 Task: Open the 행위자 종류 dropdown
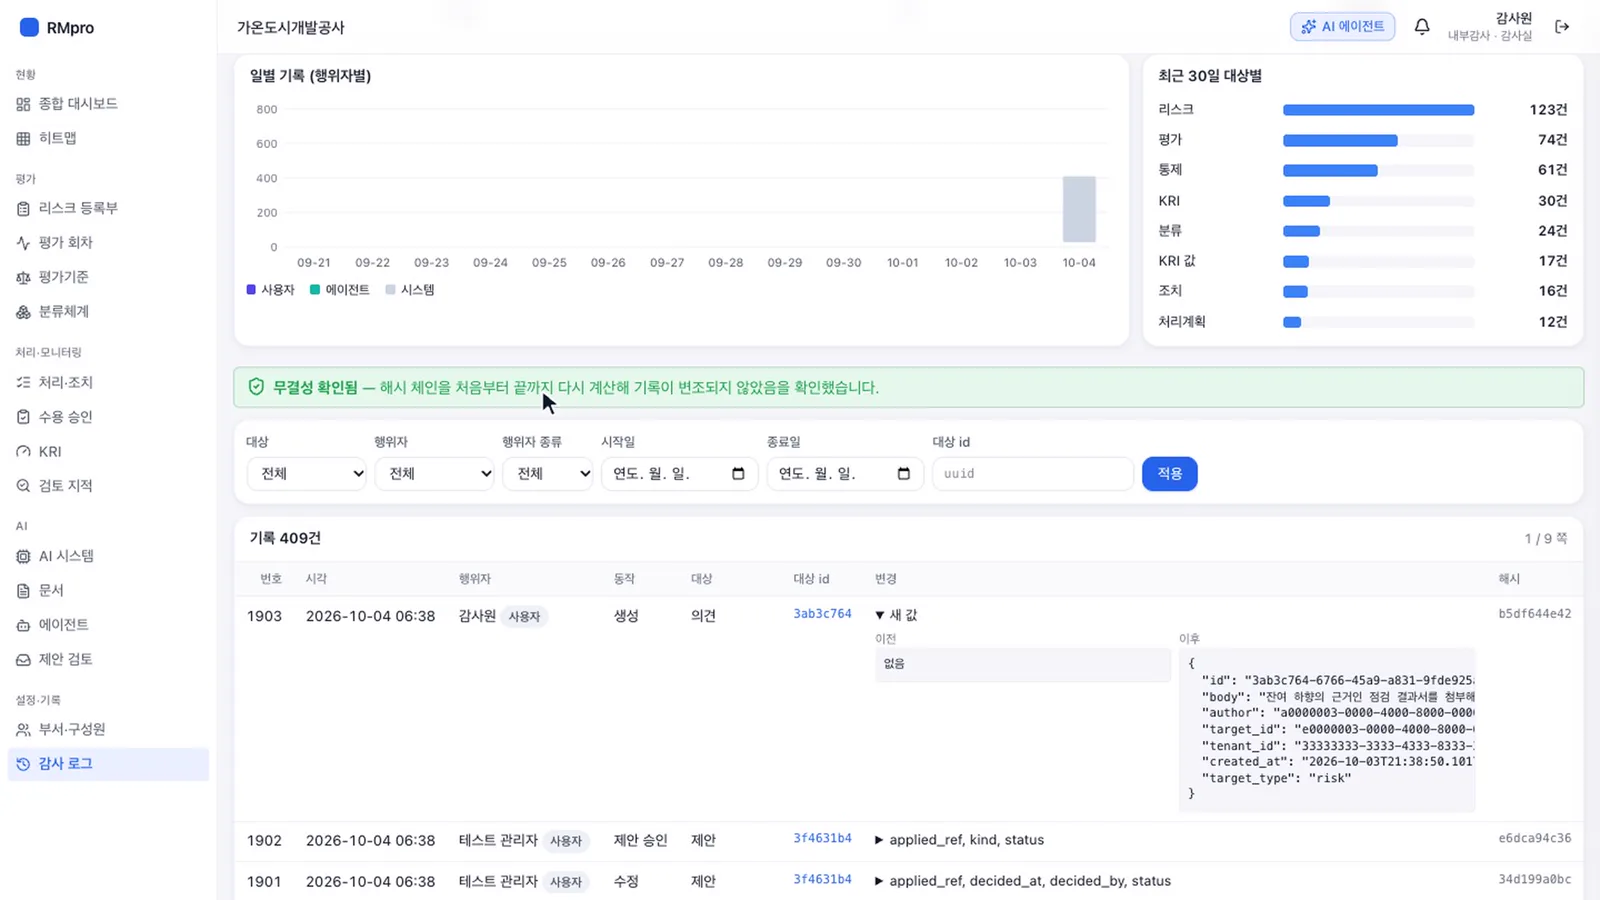coord(548,474)
